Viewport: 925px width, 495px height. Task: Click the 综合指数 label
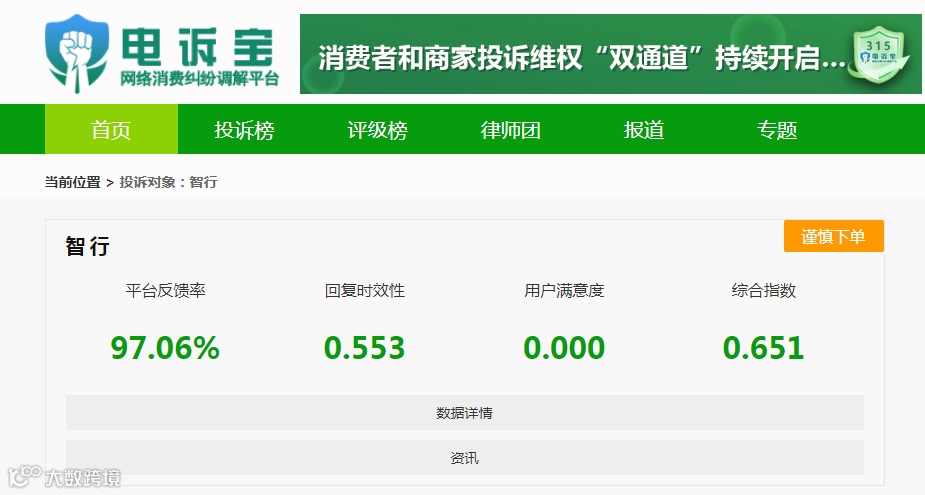click(763, 290)
